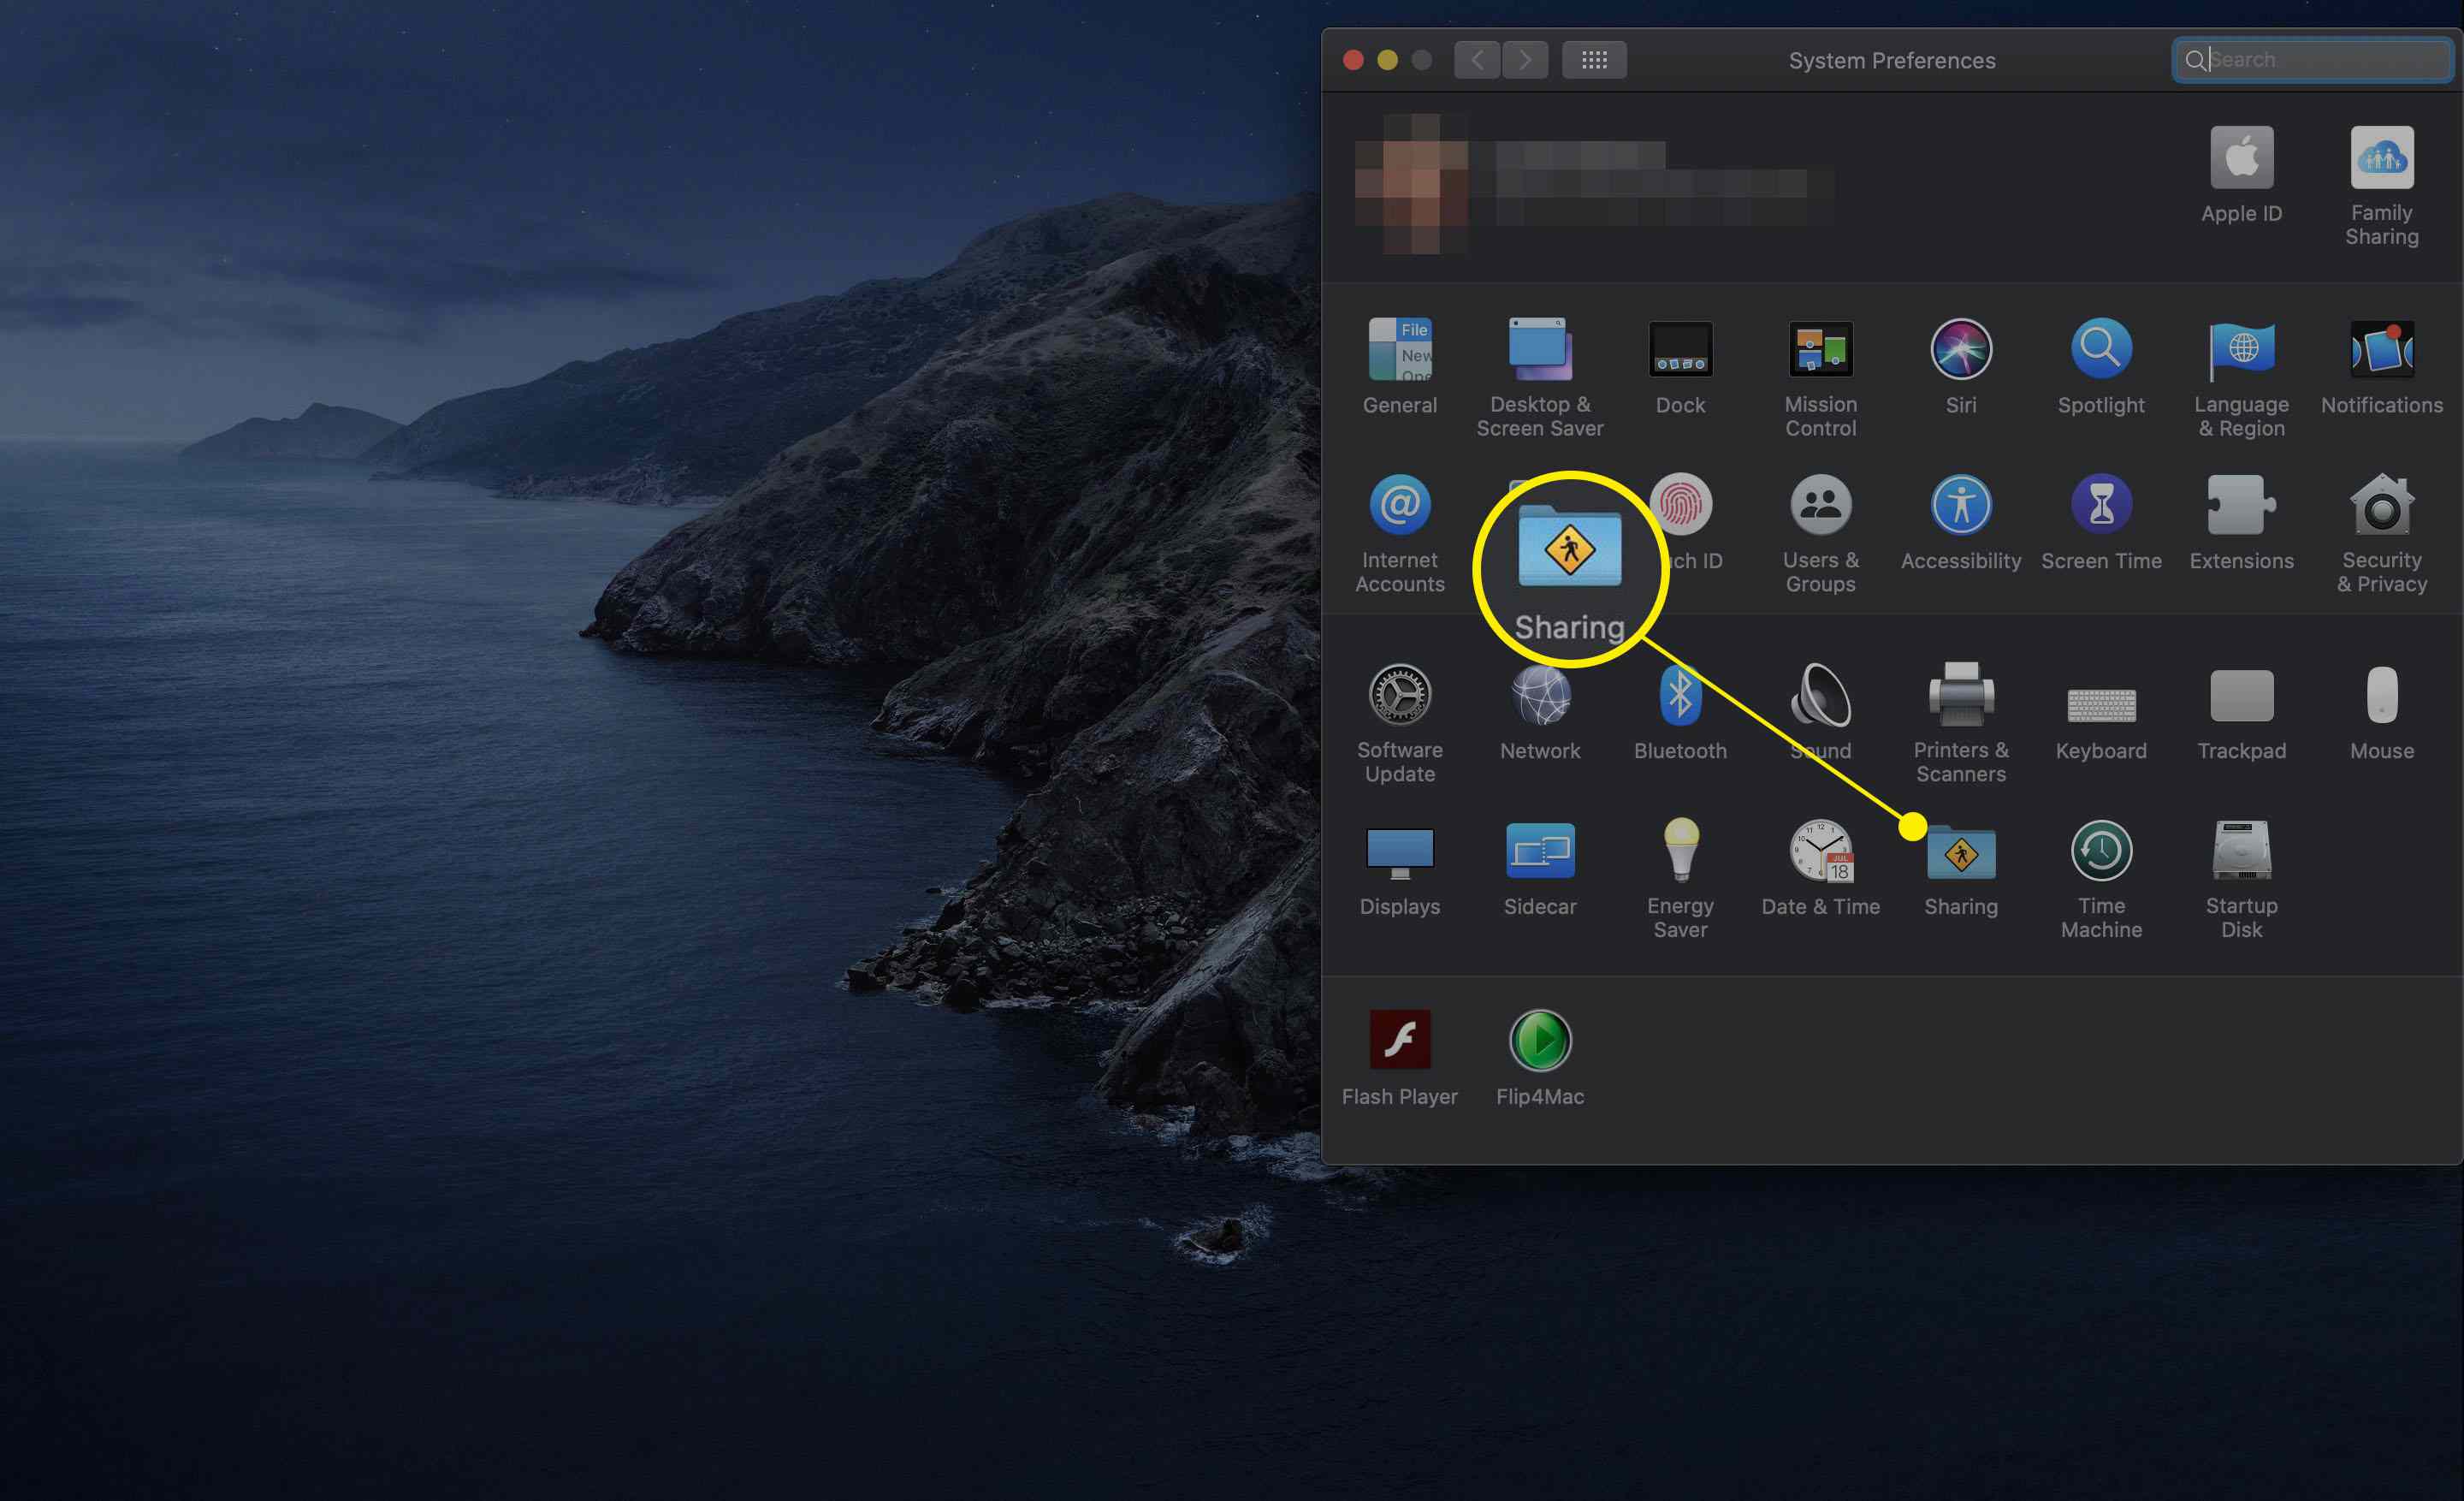
Task: Open Sound preferences
Action: (x=1820, y=695)
